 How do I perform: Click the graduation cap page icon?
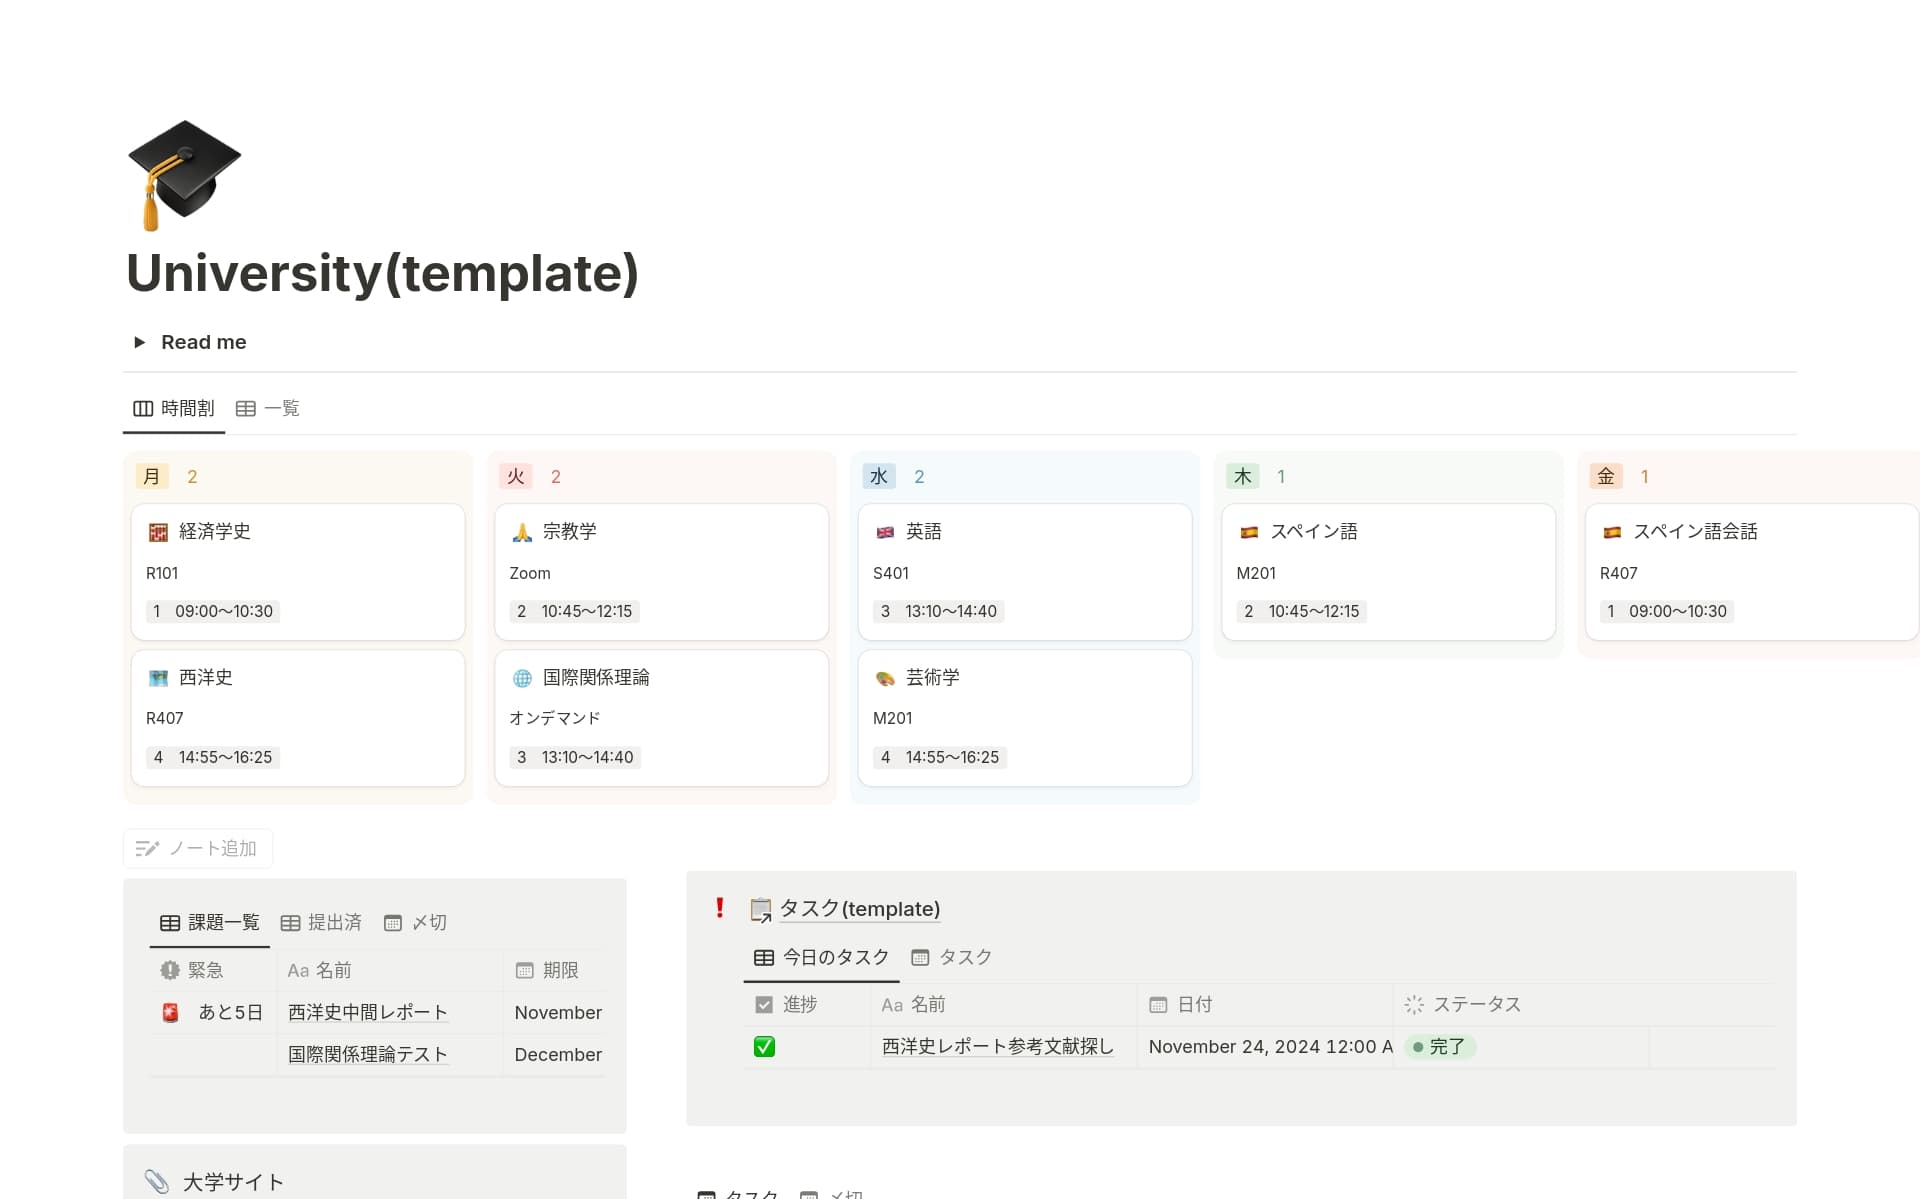(x=184, y=175)
